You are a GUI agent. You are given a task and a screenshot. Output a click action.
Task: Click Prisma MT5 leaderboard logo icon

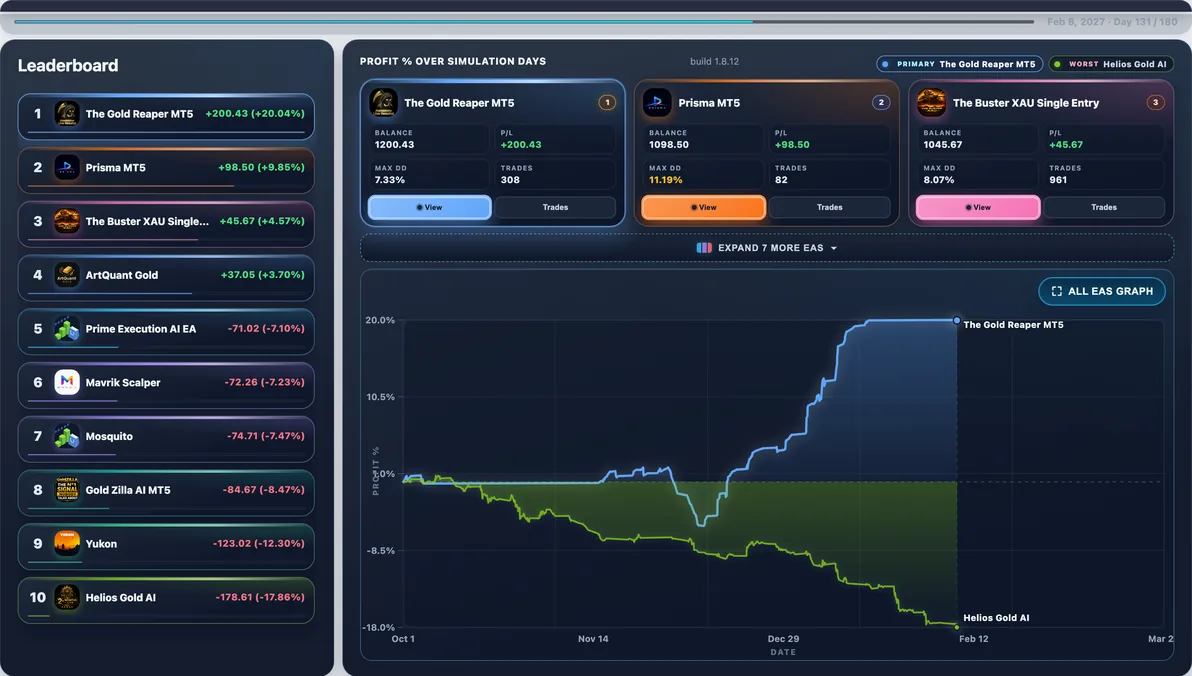tap(67, 167)
